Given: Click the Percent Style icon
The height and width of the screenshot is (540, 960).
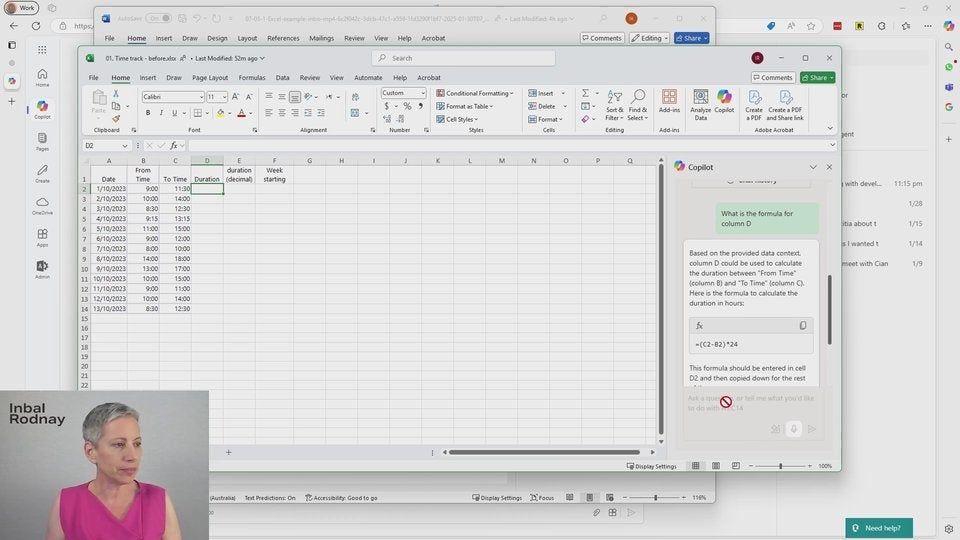Looking at the screenshot, I should point(407,107).
